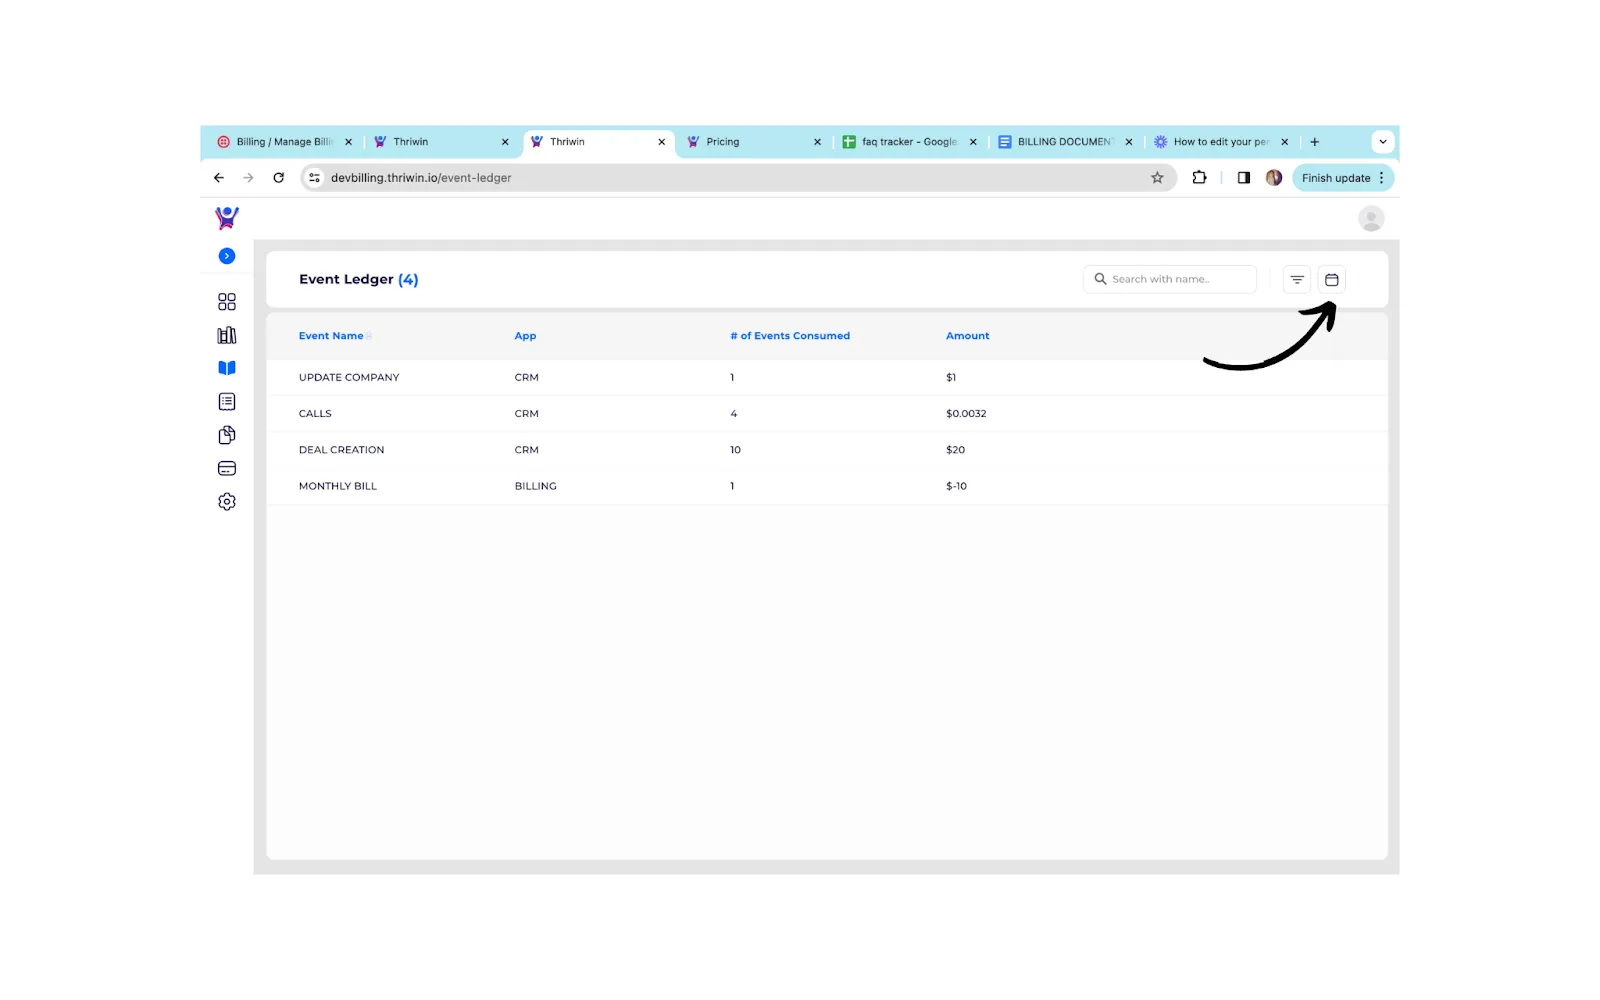
Task: Open the copy documents icon in sidebar
Action: (227, 435)
